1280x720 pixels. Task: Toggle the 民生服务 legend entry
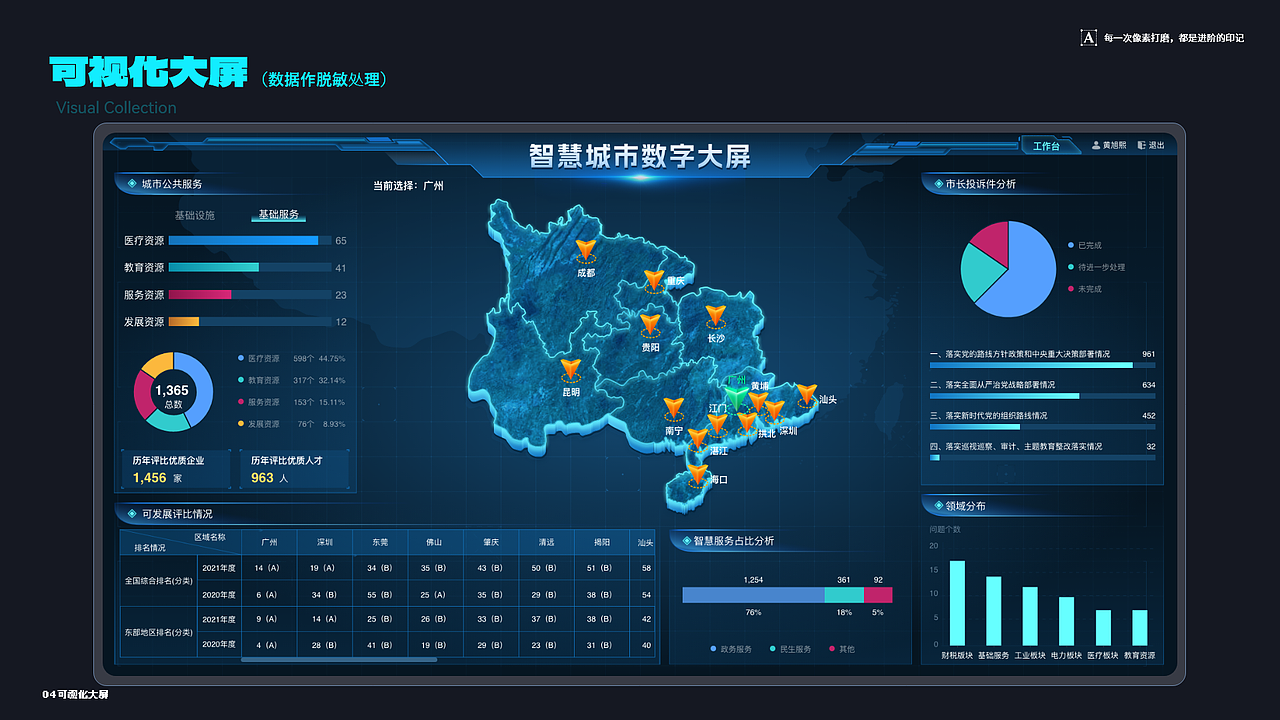[790, 649]
